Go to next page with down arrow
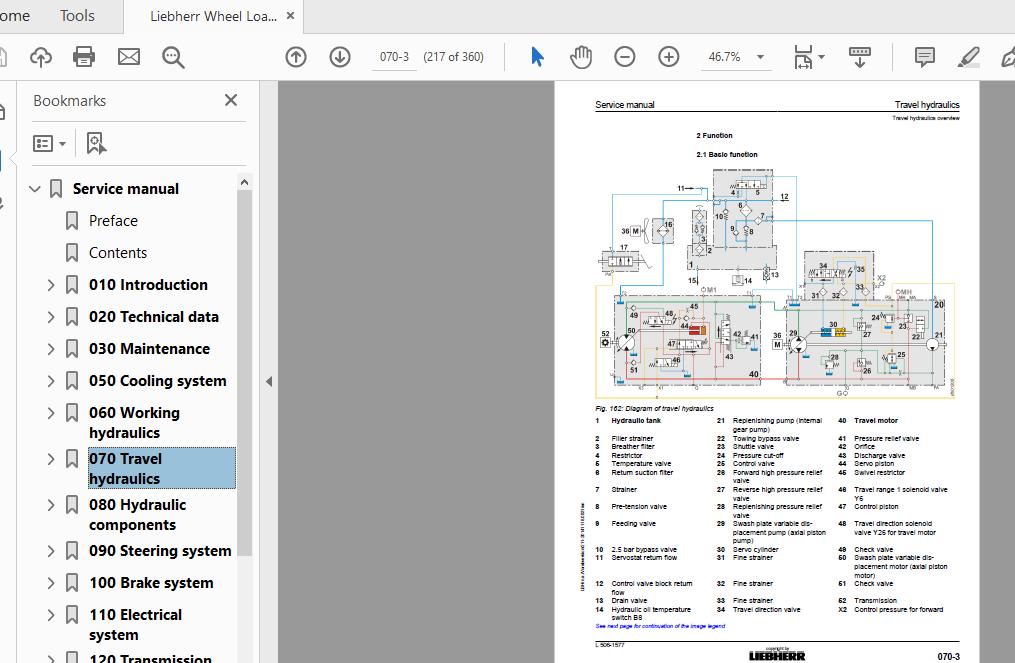 pos(340,57)
